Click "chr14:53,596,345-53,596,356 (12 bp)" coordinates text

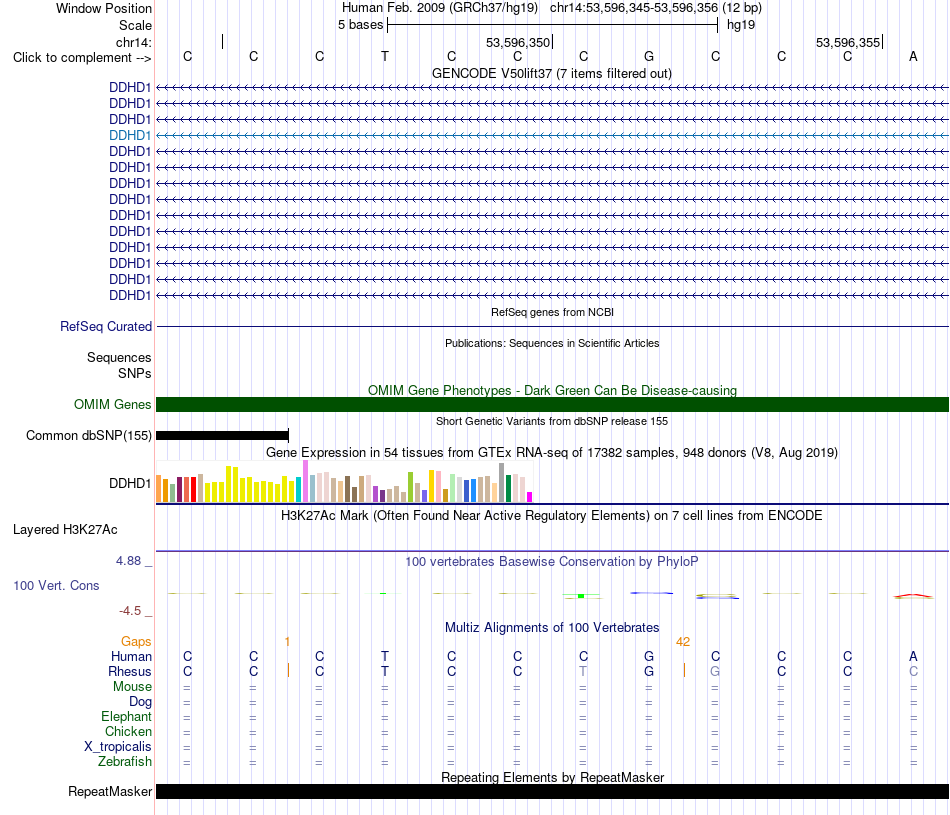tap(656, 8)
